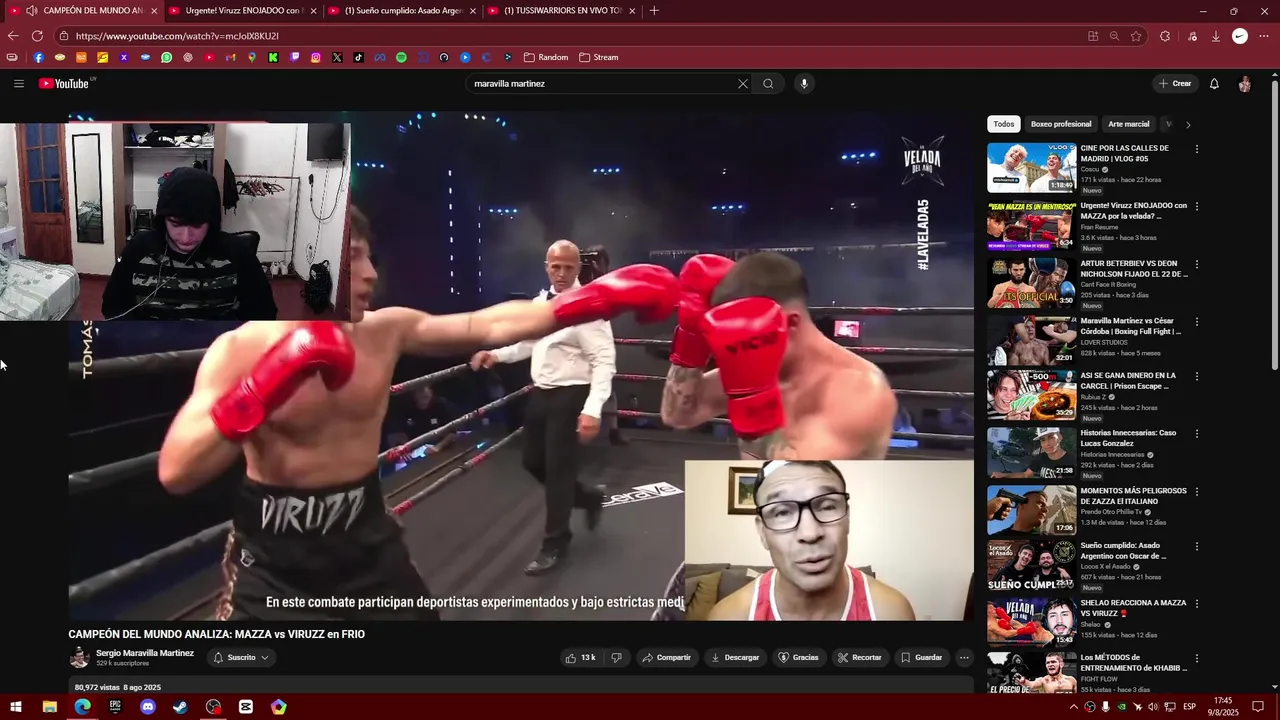Viewport: 1280px width, 720px height.
Task: Switch to Urgente! Viruzz ENOJADOO tab
Action: tap(242, 11)
